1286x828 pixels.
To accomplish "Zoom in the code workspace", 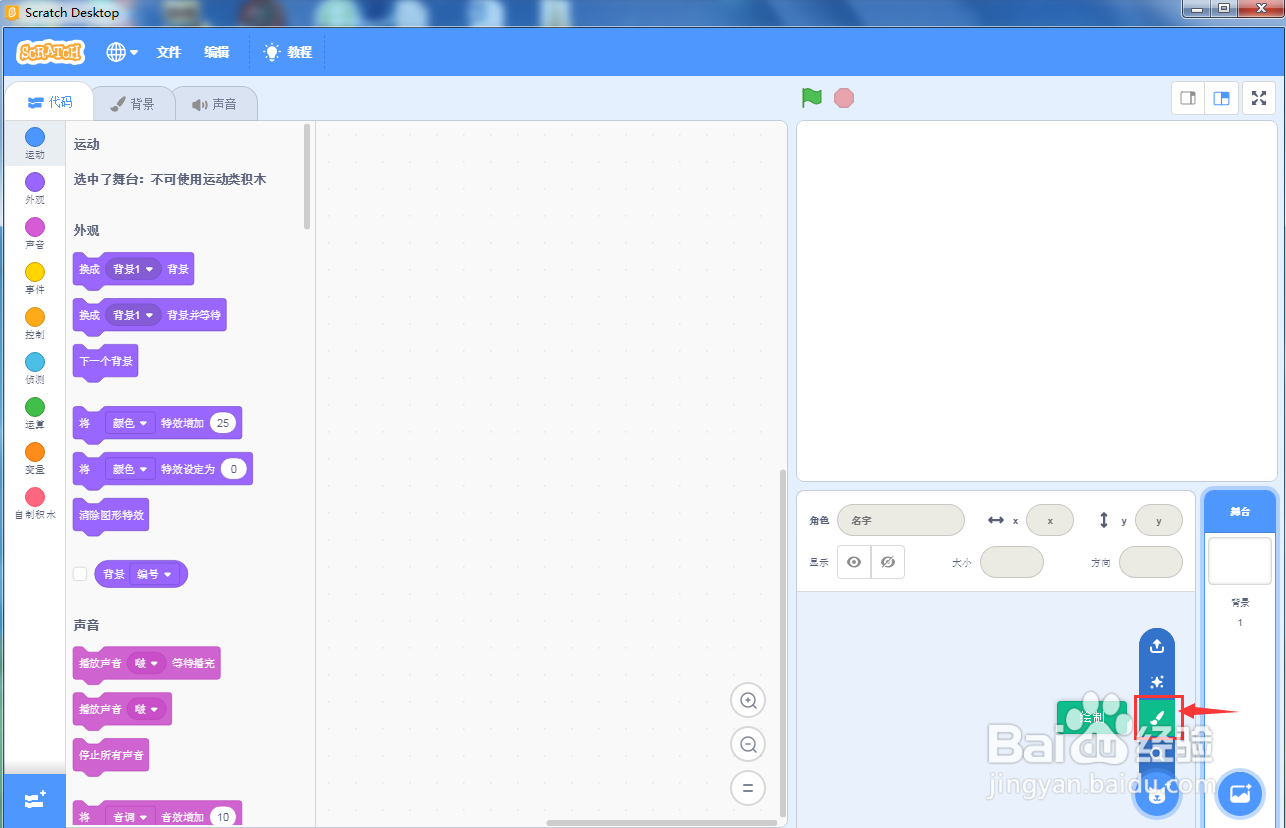I will 748,701.
